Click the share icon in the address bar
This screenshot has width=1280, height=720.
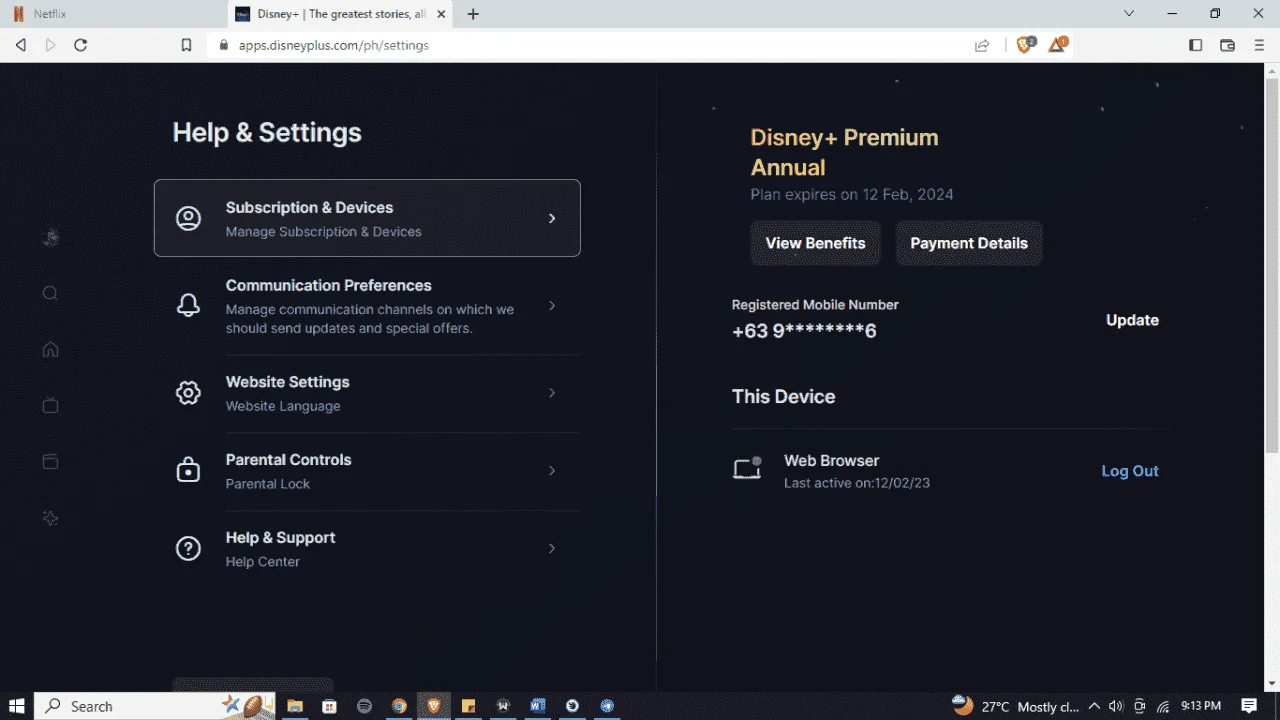[x=982, y=45]
